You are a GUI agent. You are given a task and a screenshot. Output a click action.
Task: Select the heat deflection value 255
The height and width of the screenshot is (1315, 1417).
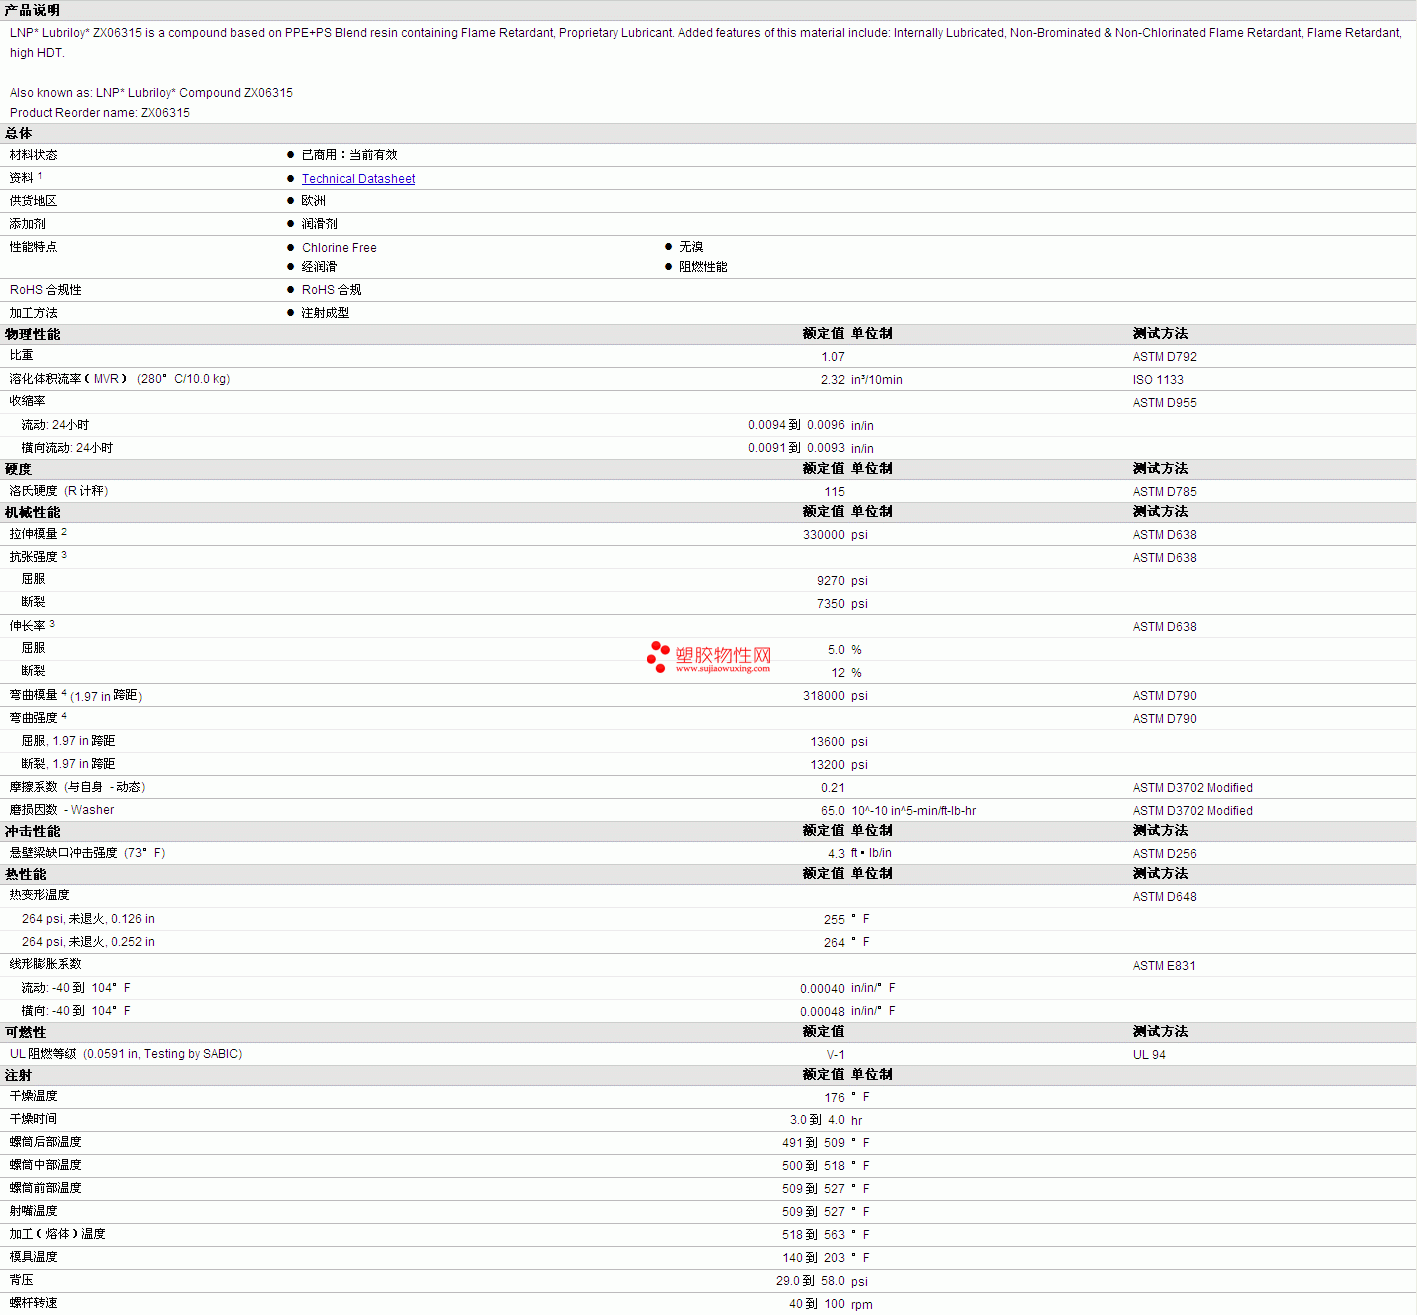point(835,920)
